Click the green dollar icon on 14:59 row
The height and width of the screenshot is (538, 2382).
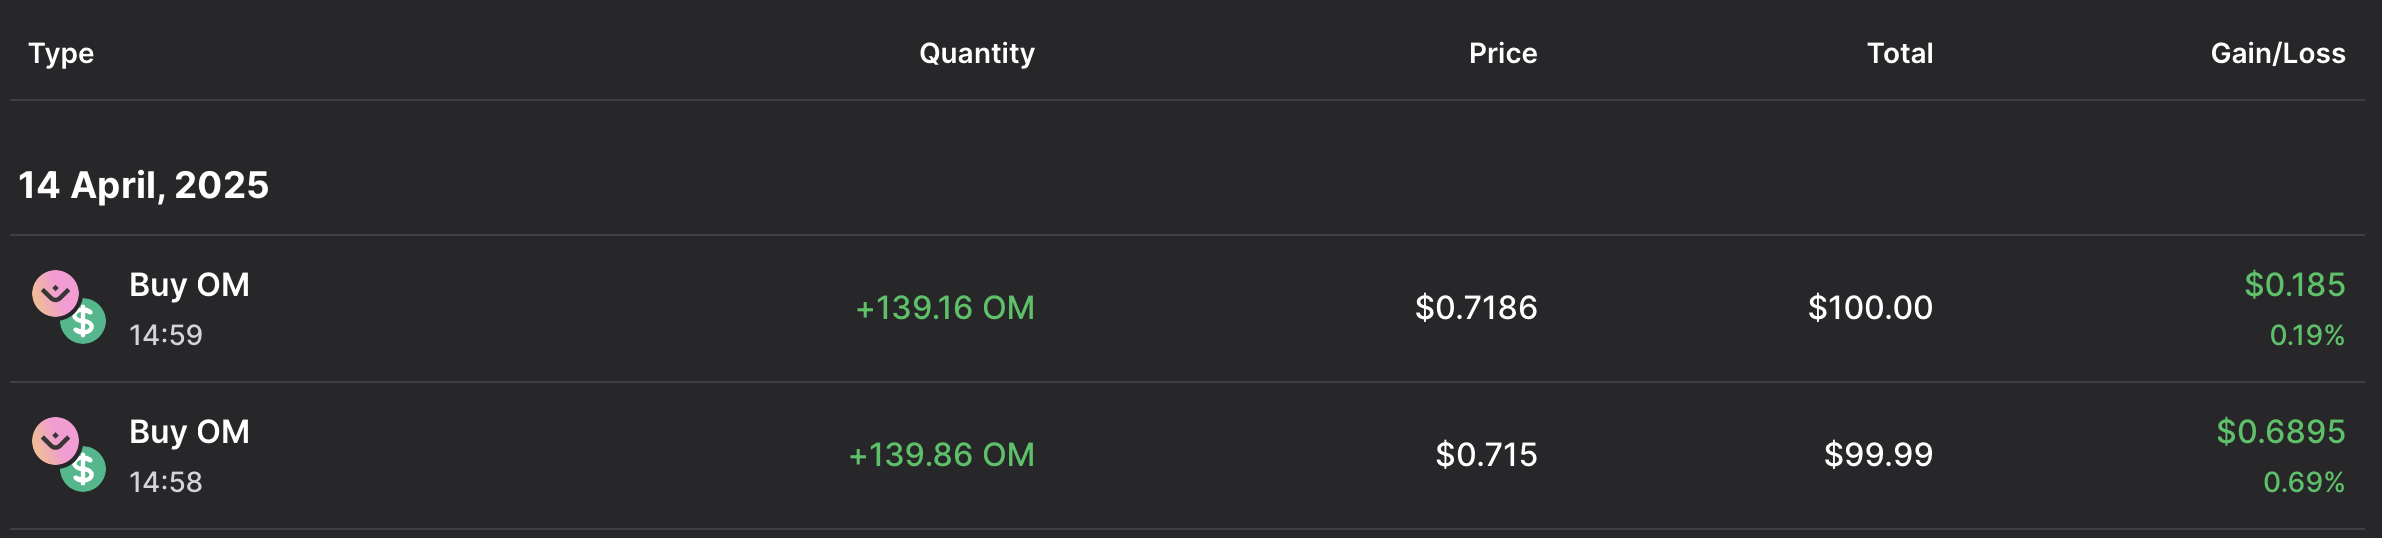tap(86, 322)
